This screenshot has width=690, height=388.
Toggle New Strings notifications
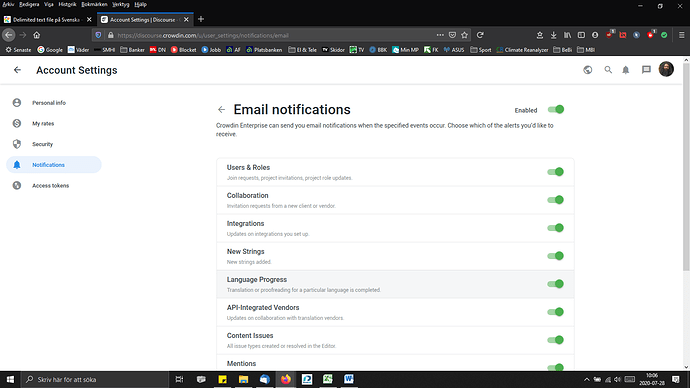(556, 256)
